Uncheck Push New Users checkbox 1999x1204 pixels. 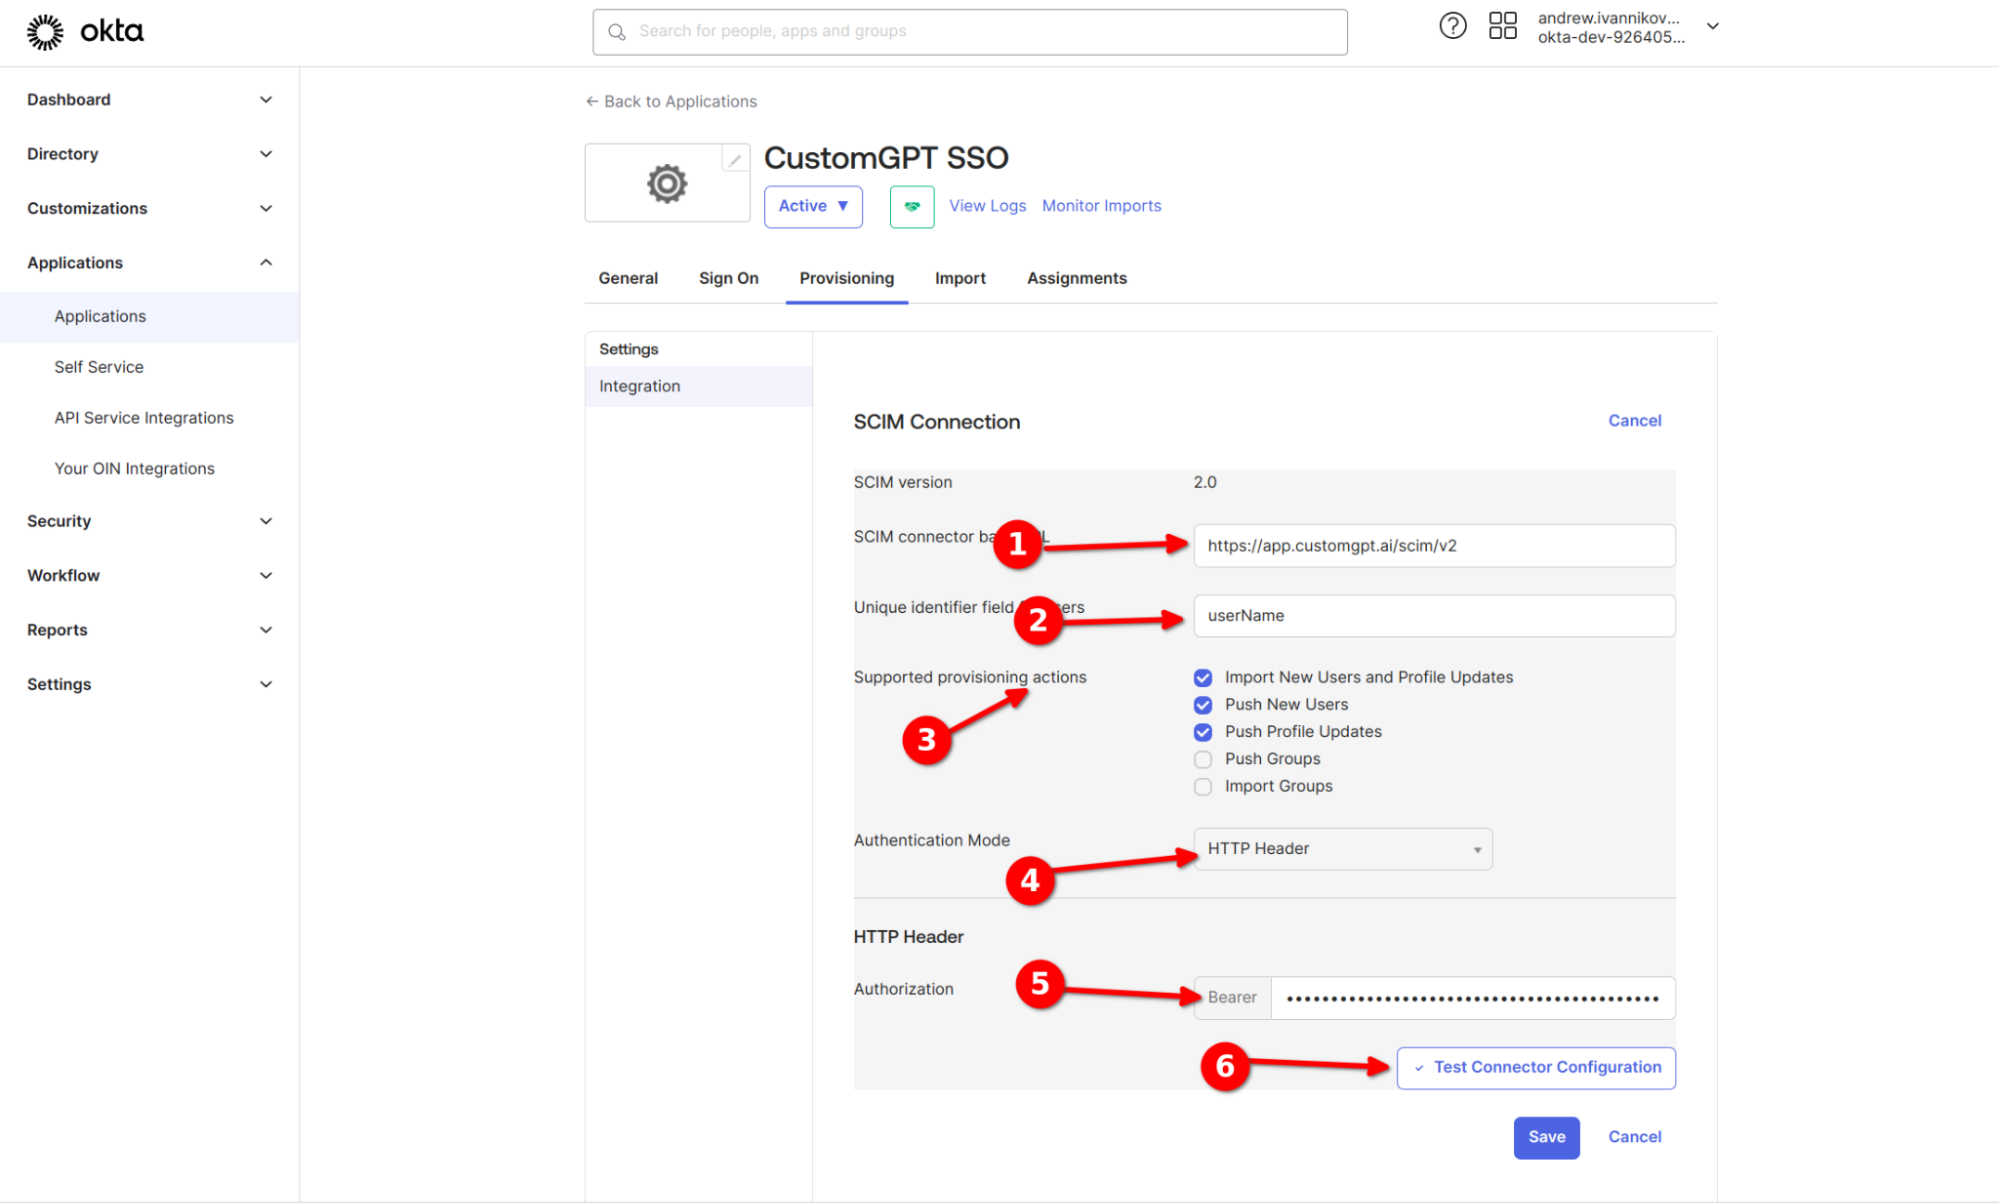click(x=1203, y=705)
